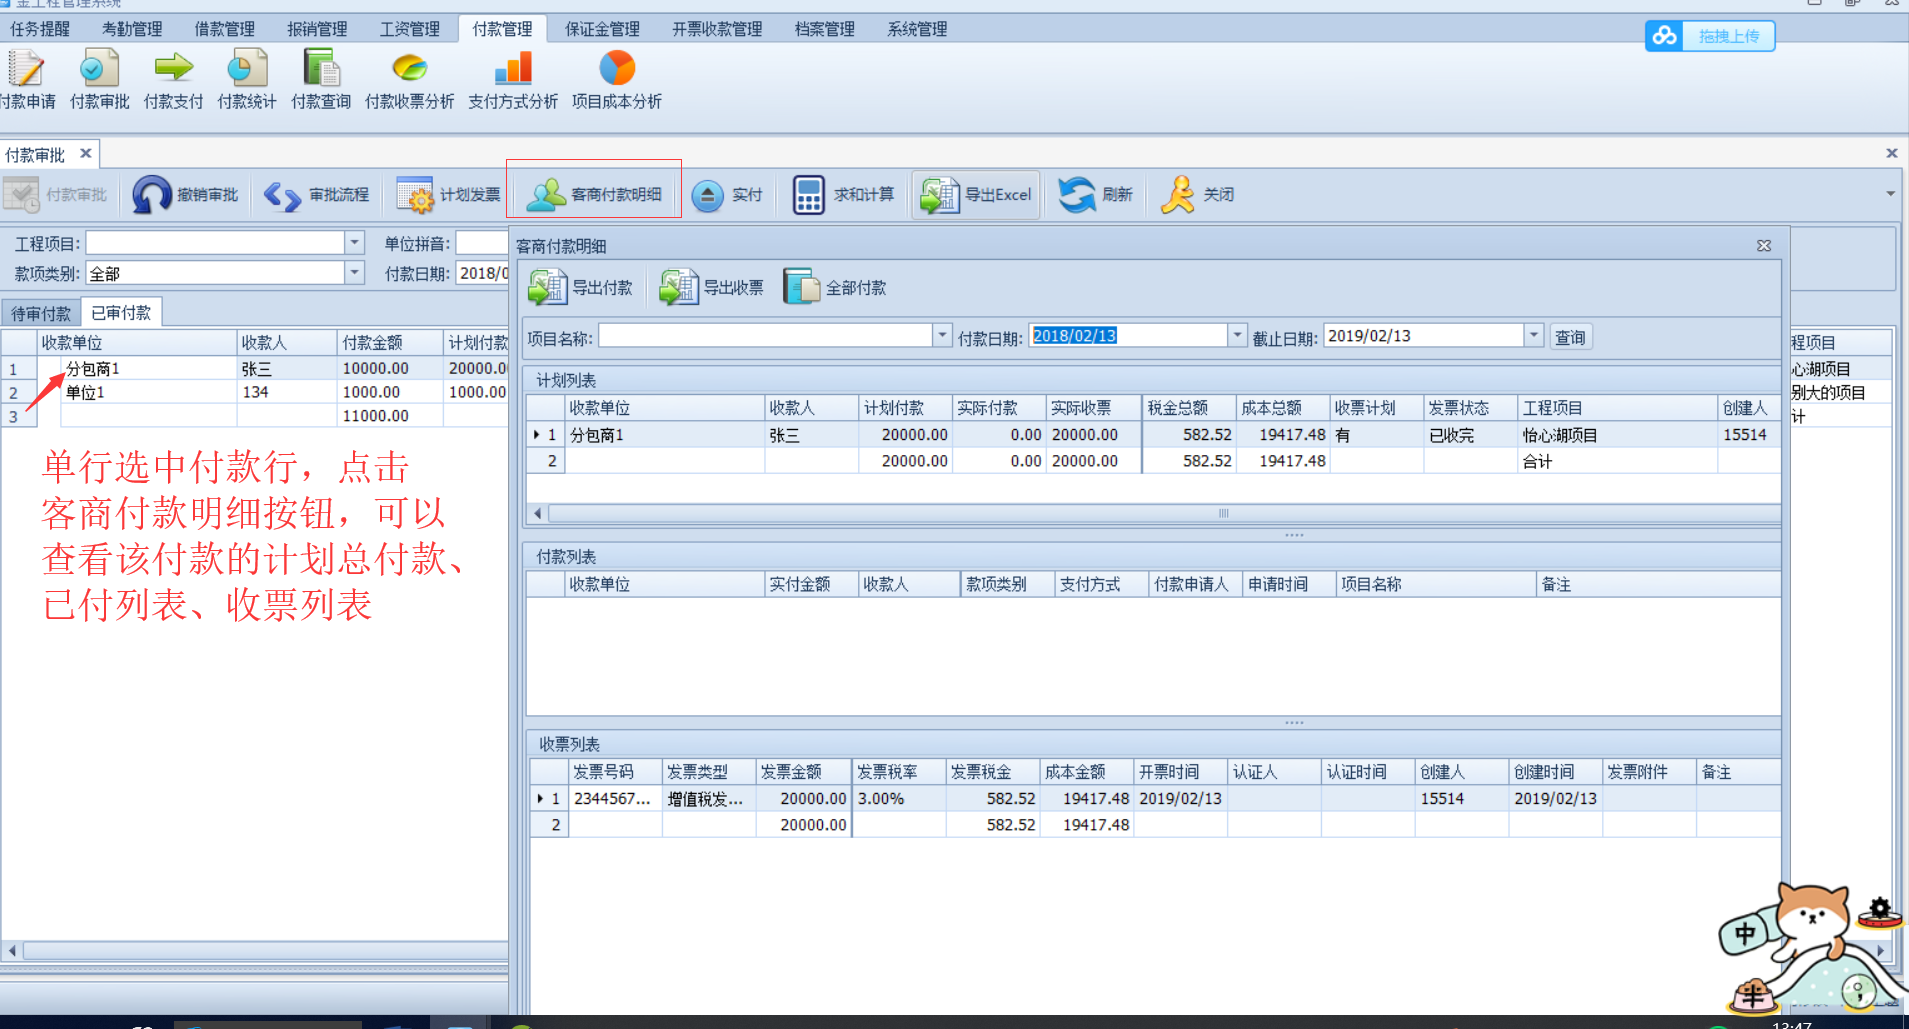Sort by 收款单位 column in 计划列表
Viewport: 1909px width, 1029px height.
[664, 408]
